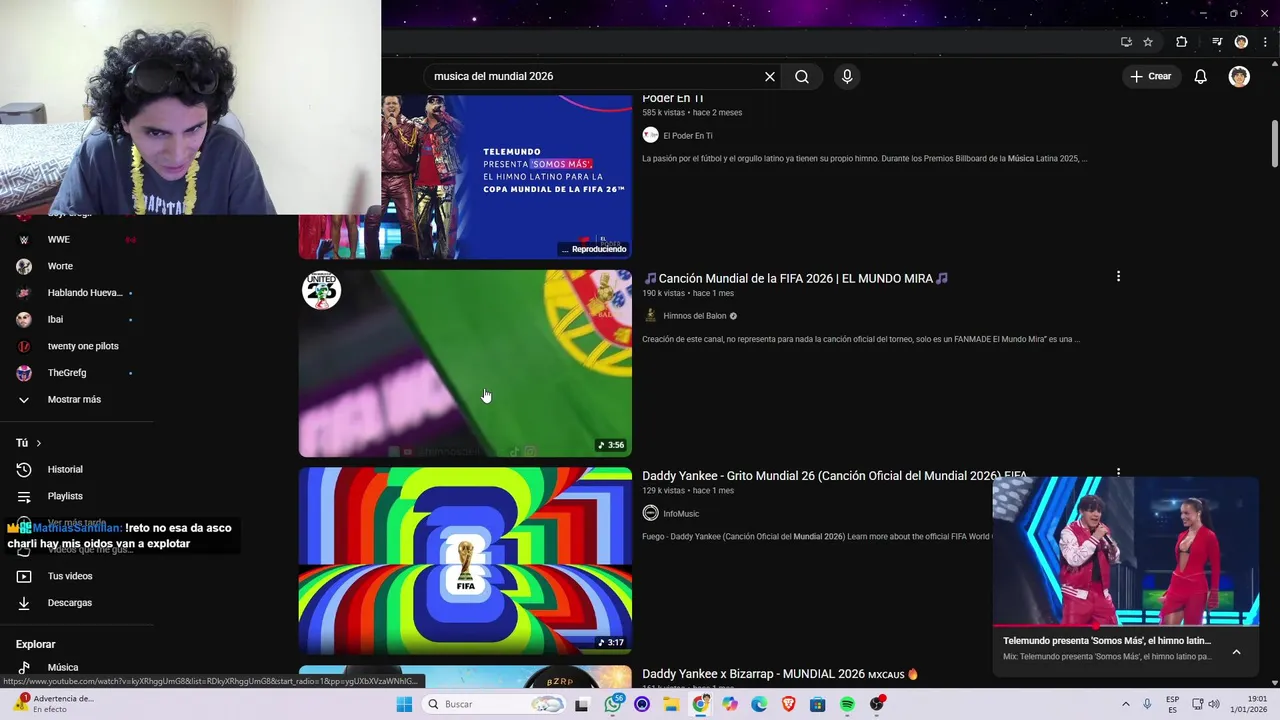Open Copilot from taskbar

pos(730,705)
